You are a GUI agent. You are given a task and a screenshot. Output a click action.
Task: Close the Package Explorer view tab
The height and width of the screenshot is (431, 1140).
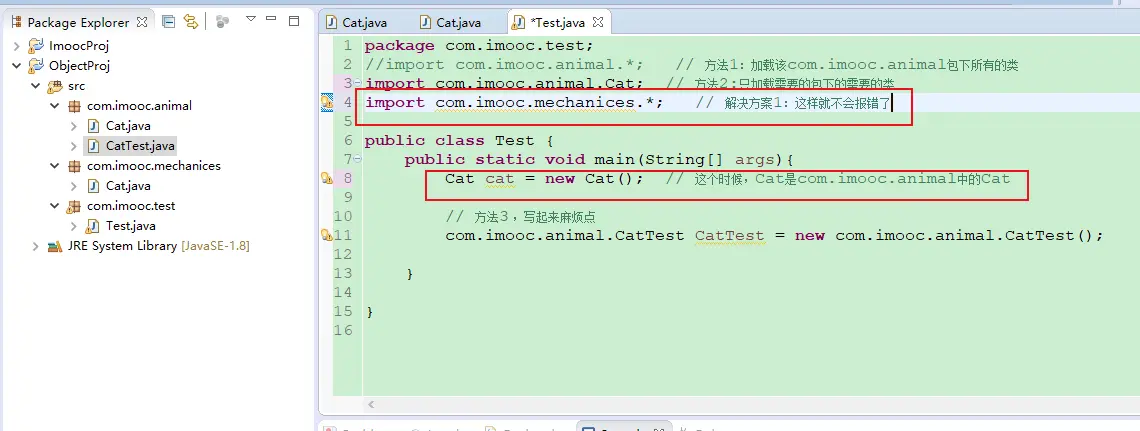pyautogui.click(x=141, y=22)
